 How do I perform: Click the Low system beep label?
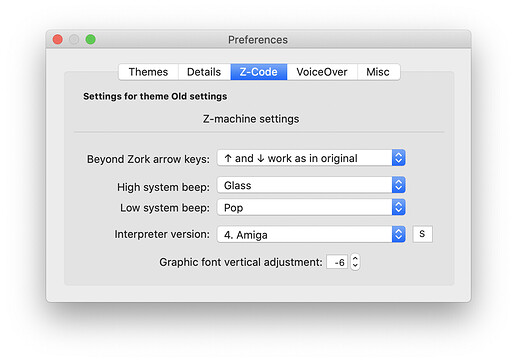pos(165,208)
